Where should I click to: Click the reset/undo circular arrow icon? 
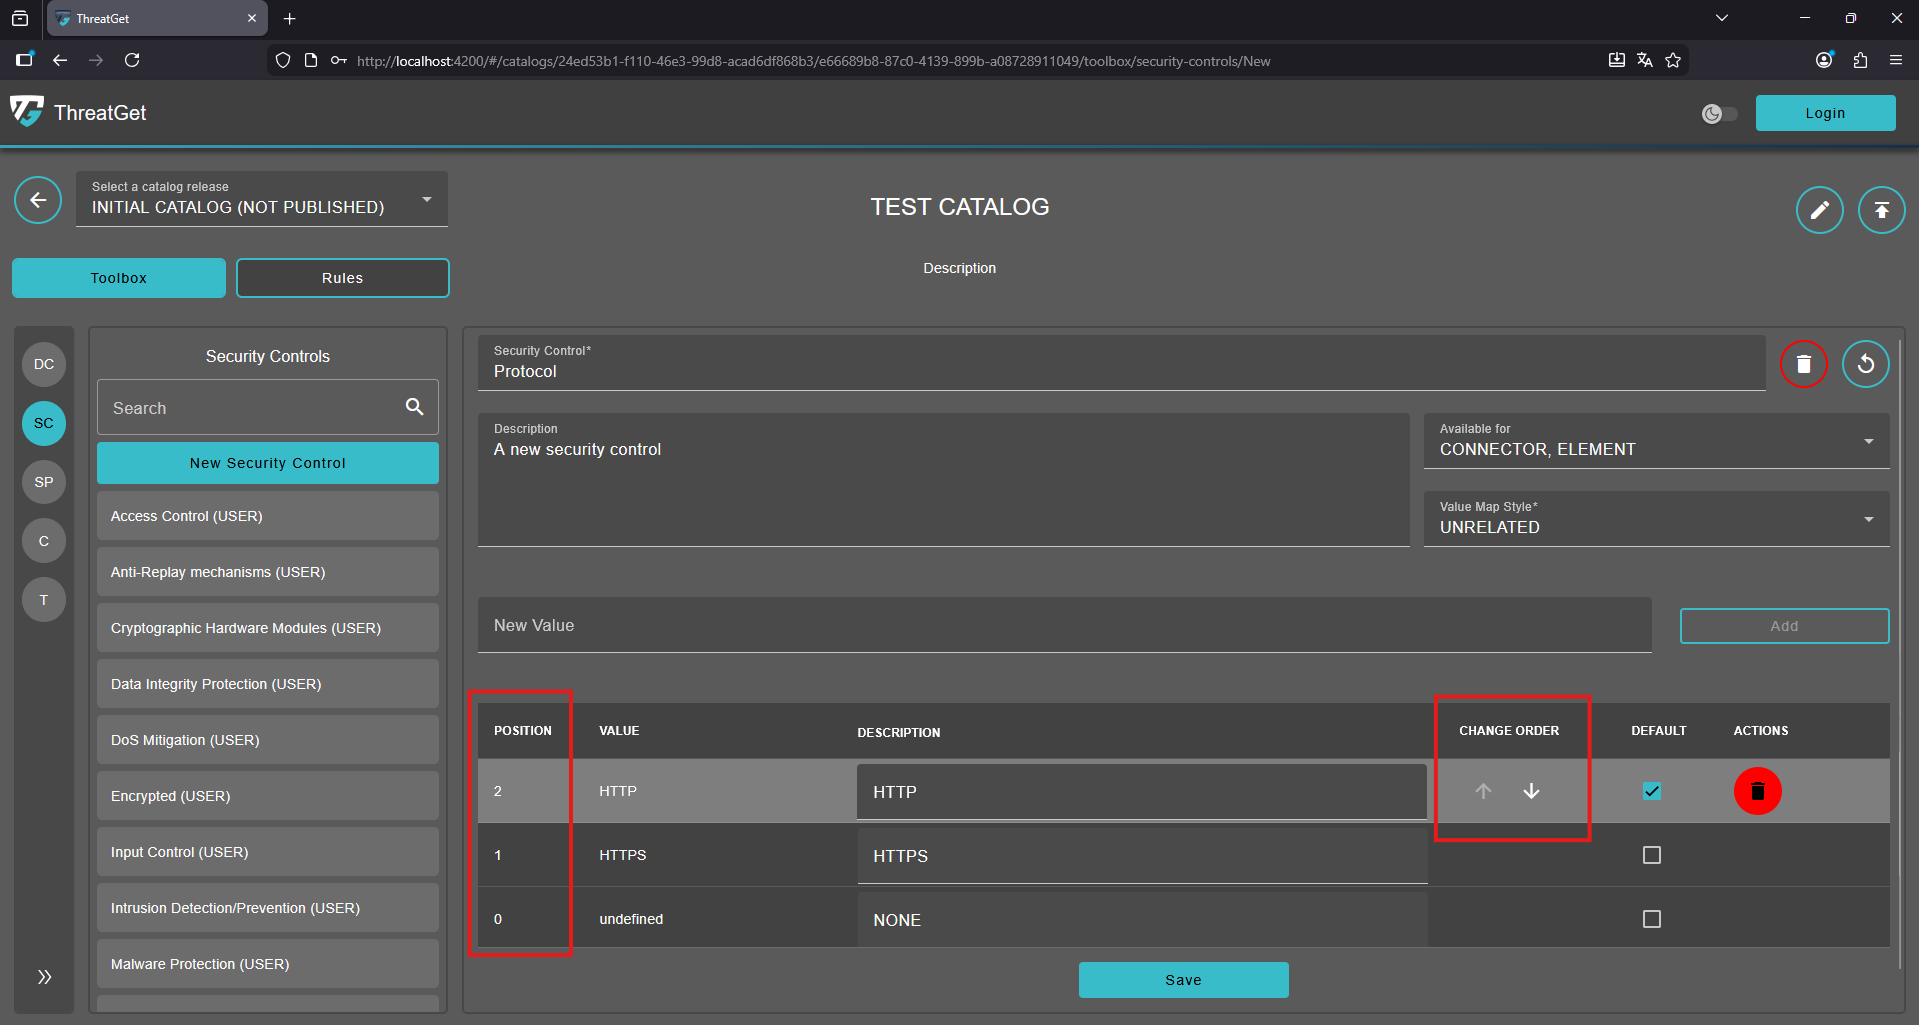tap(1865, 364)
